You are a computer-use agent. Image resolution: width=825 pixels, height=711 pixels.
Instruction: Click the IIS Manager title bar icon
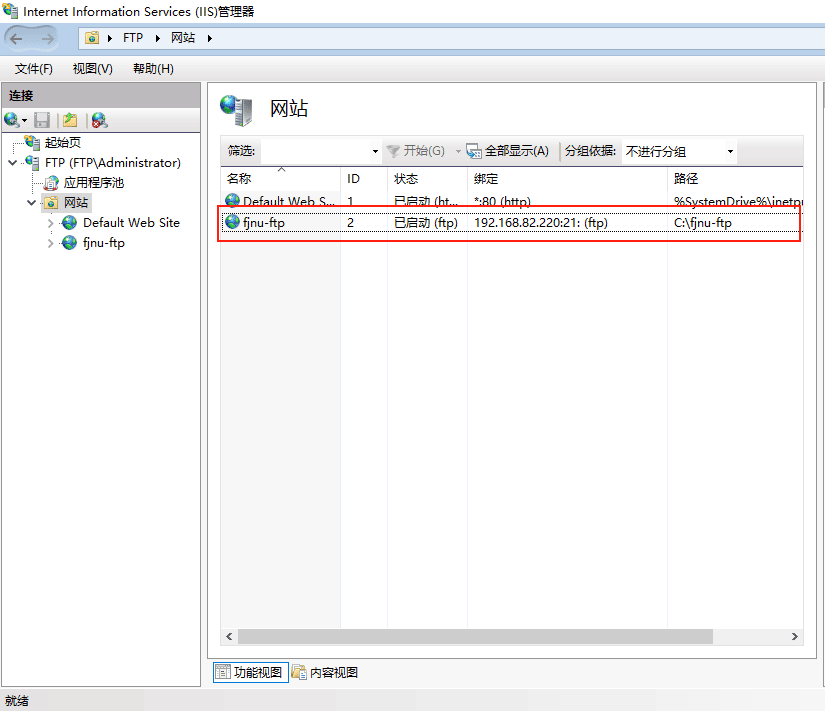10,11
